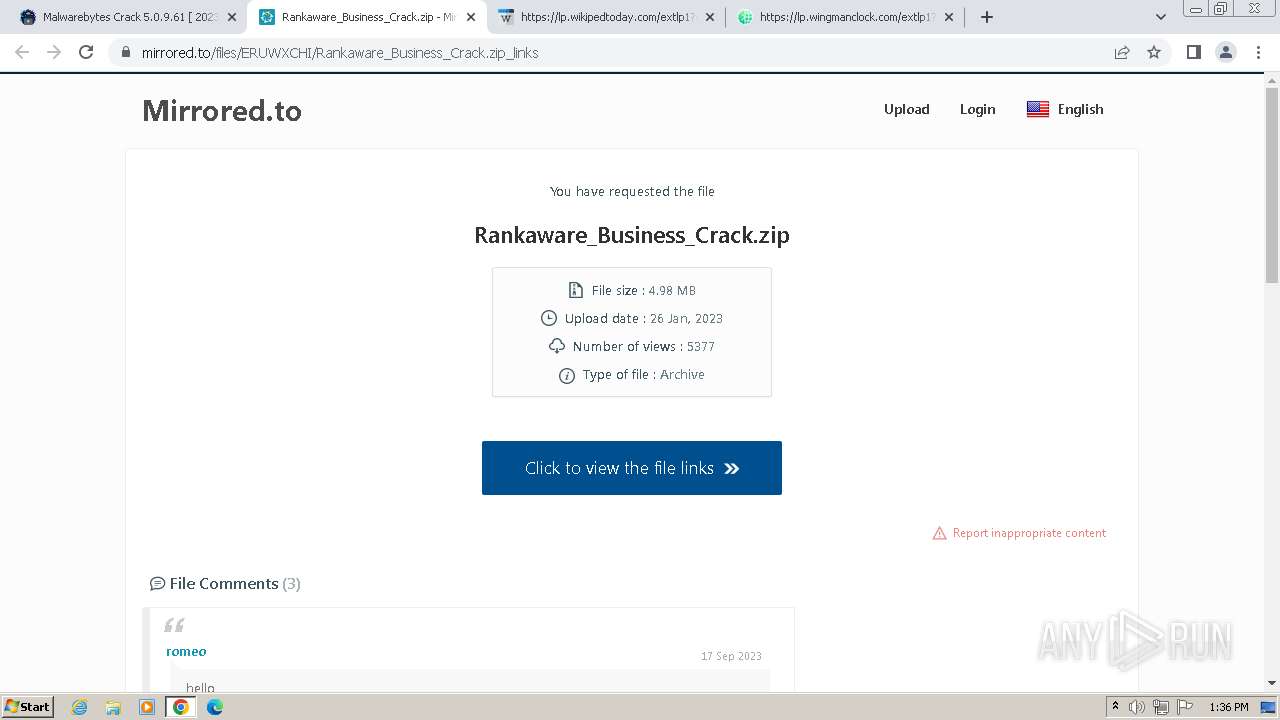Screen dimensions: 1280x720
Task: Open the taskbar clock 1:36 PM
Action: (x=1229, y=707)
